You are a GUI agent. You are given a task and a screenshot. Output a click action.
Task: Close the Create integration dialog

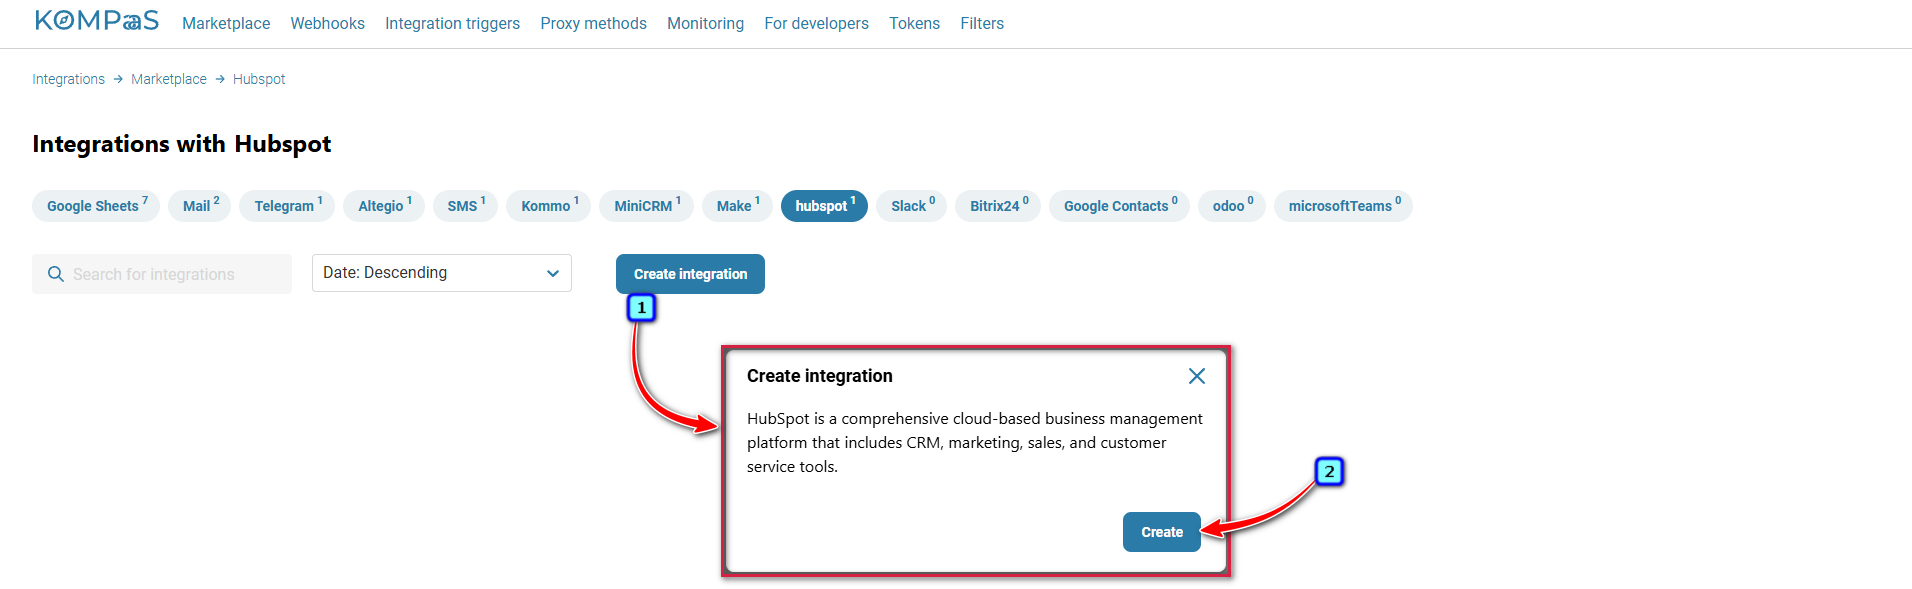tap(1196, 376)
